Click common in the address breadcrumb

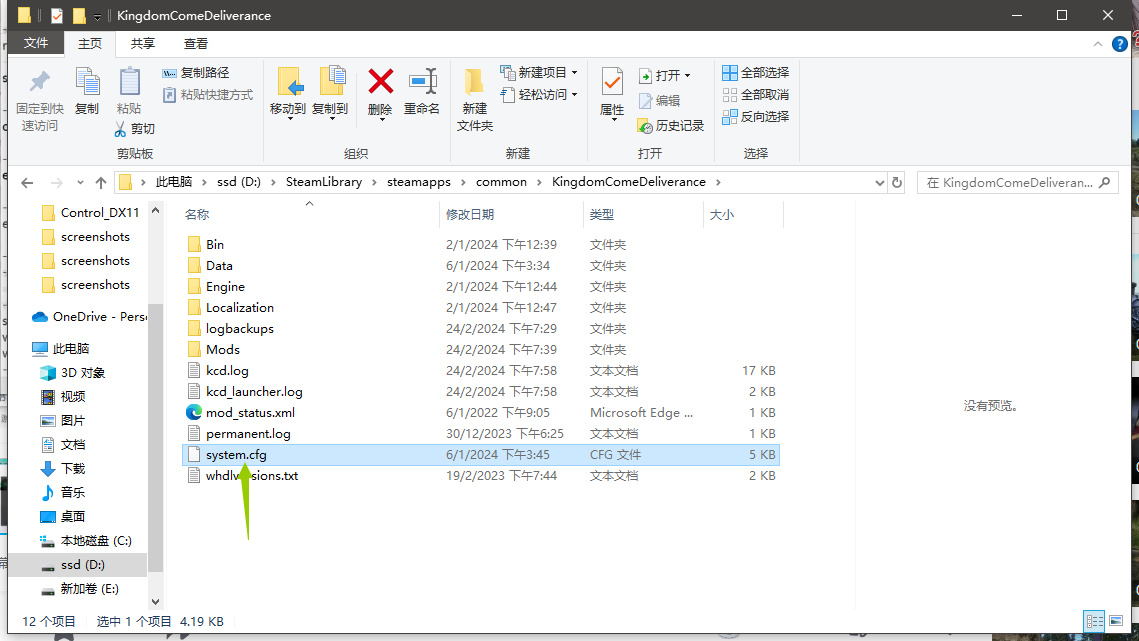(x=501, y=182)
